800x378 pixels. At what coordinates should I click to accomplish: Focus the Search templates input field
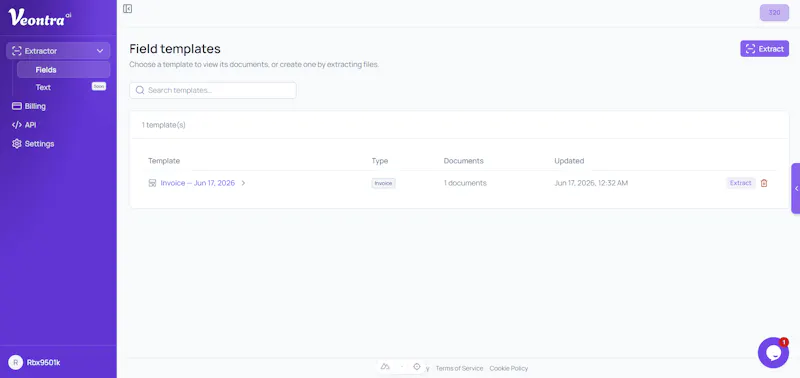tap(213, 90)
